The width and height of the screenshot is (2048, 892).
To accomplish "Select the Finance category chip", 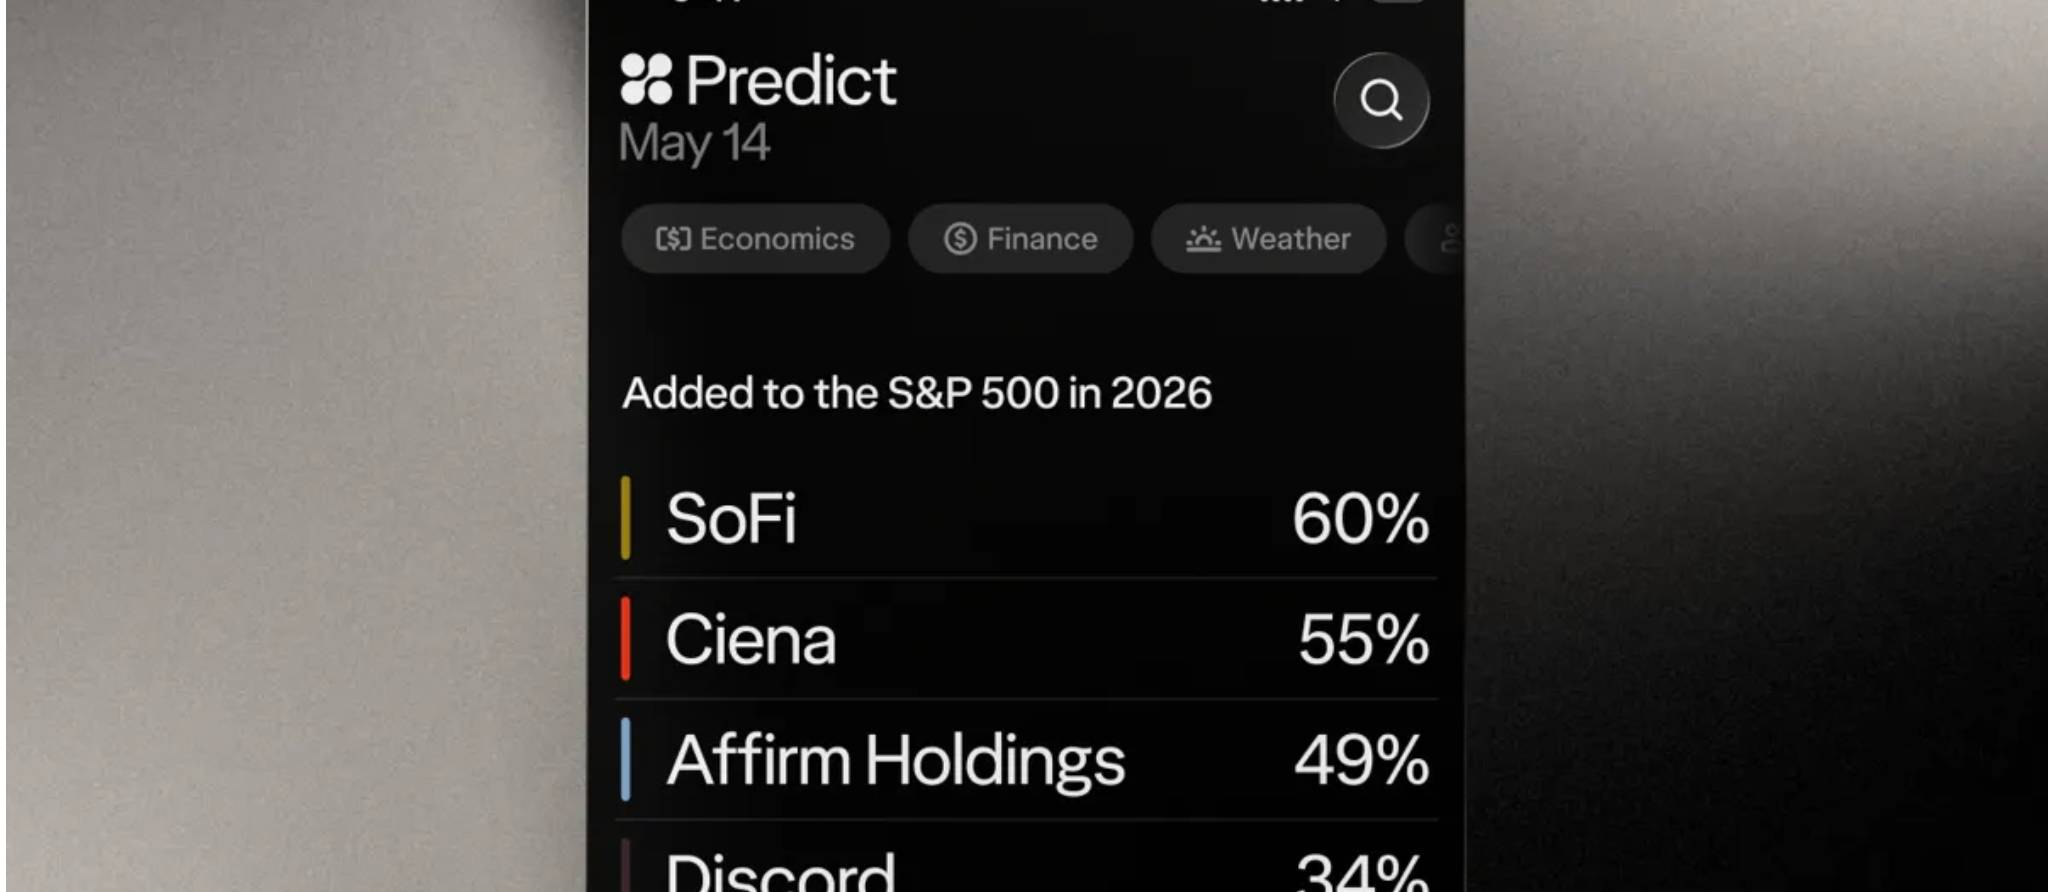I will [1020, 238].
